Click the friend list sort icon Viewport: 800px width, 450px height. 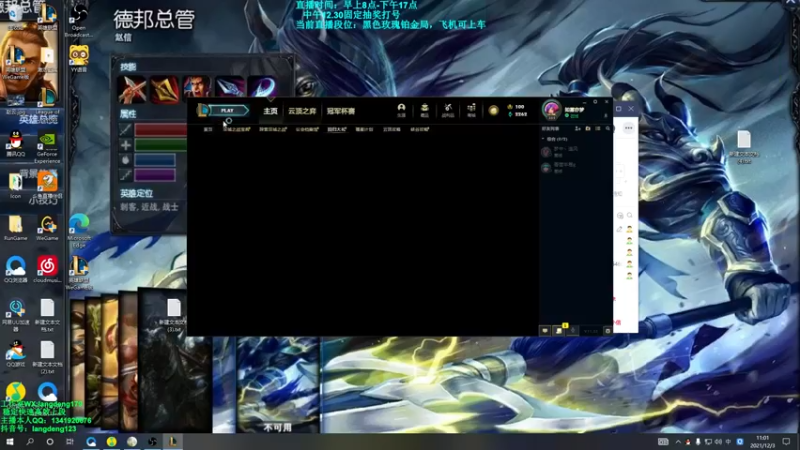(x=598, y=129)
